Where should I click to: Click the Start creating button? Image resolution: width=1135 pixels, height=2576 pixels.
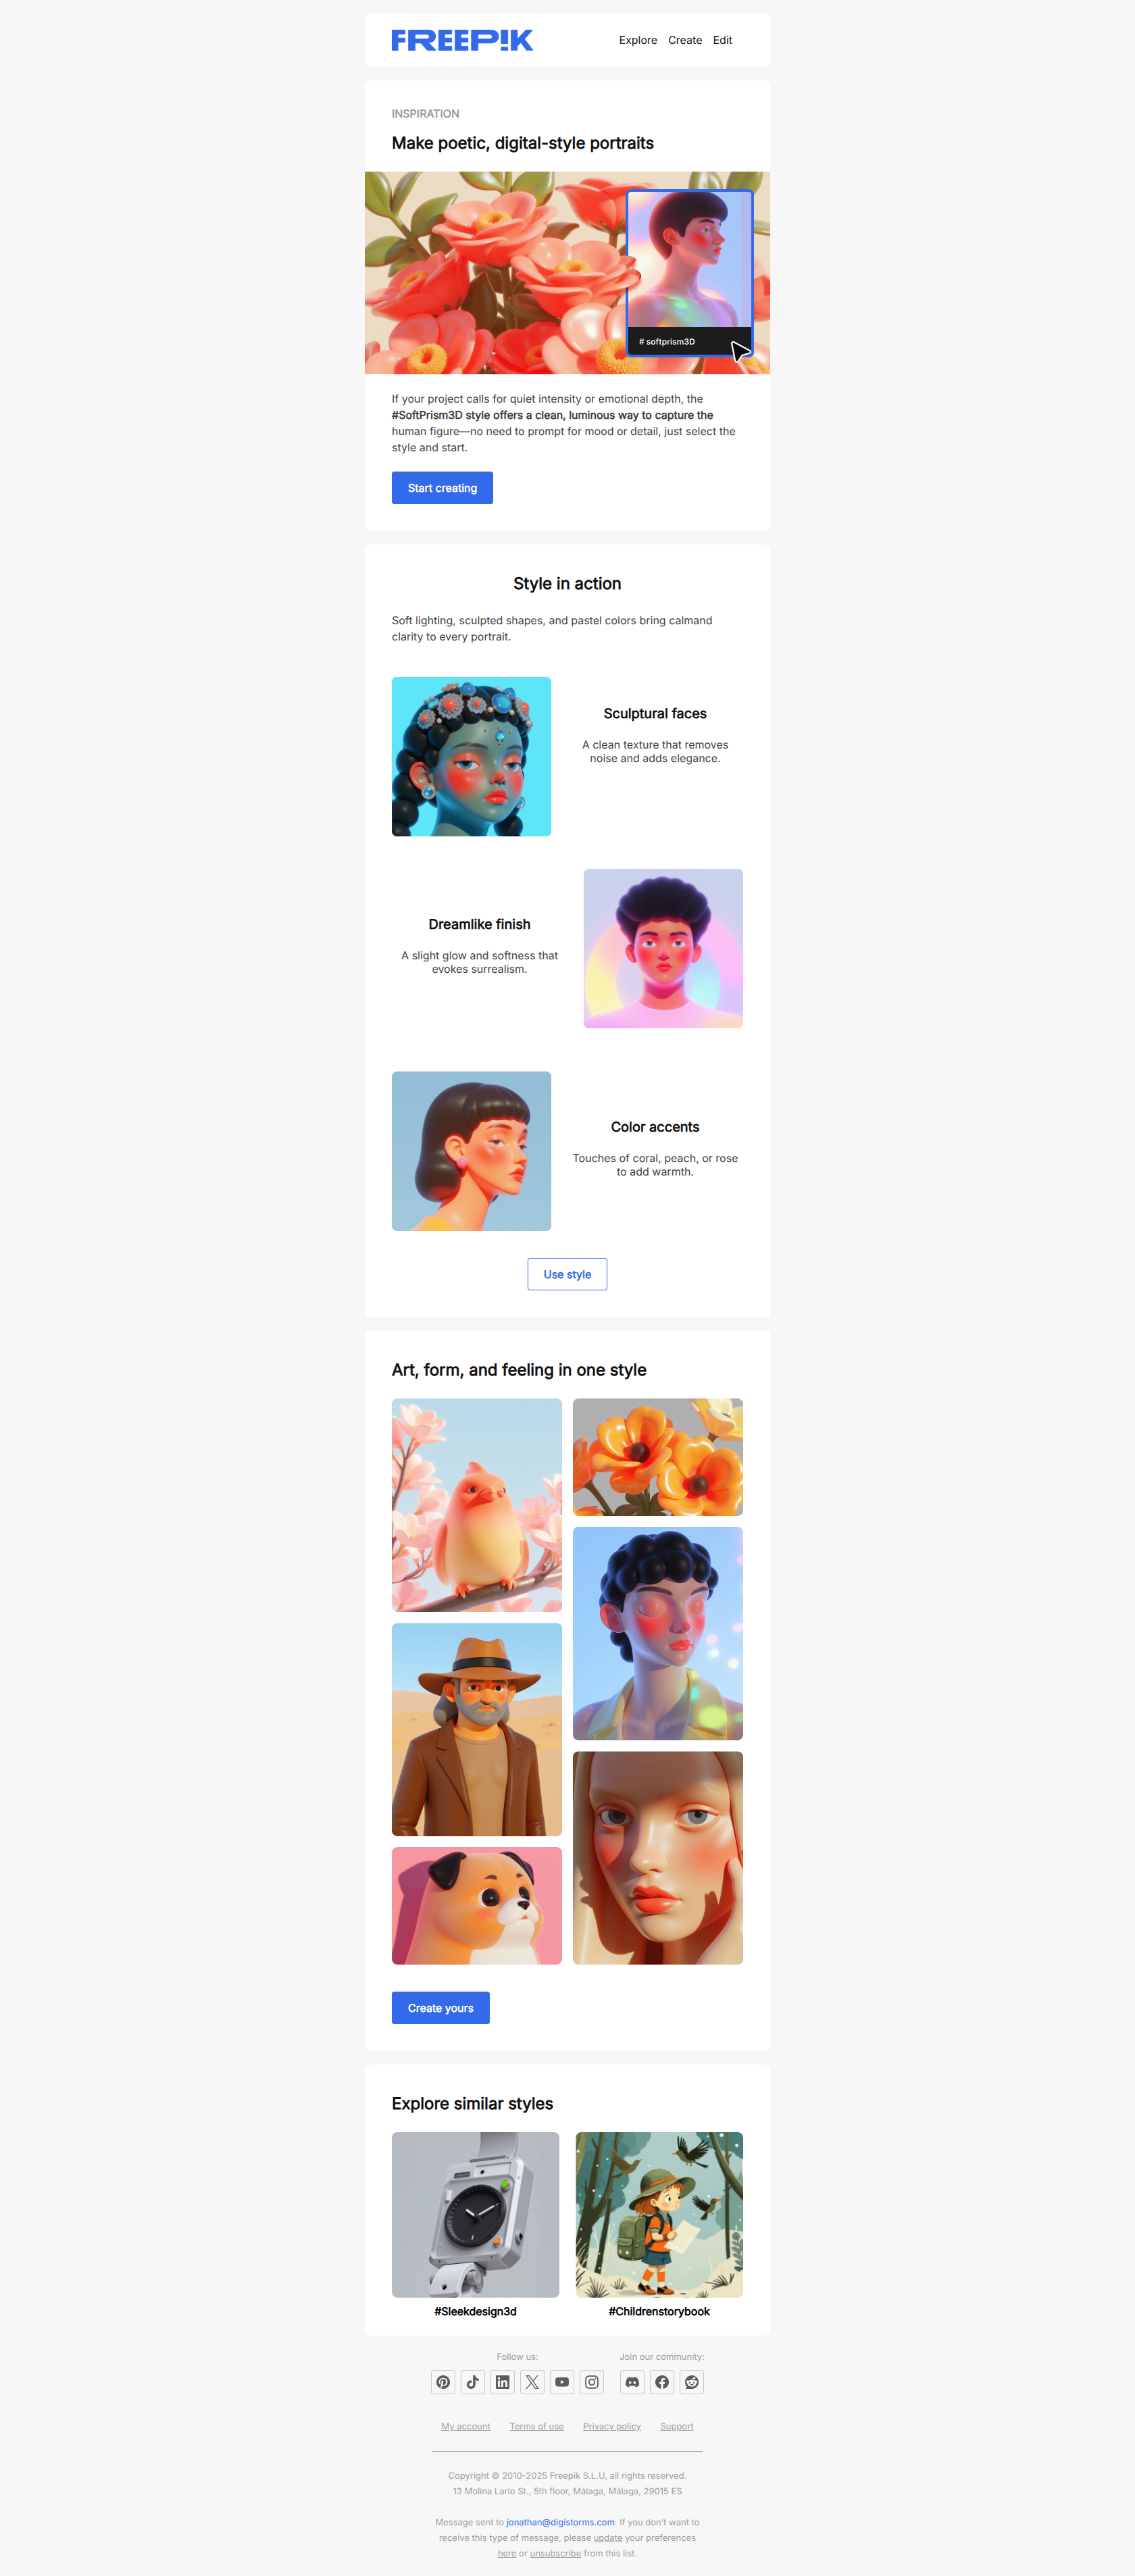442,488
